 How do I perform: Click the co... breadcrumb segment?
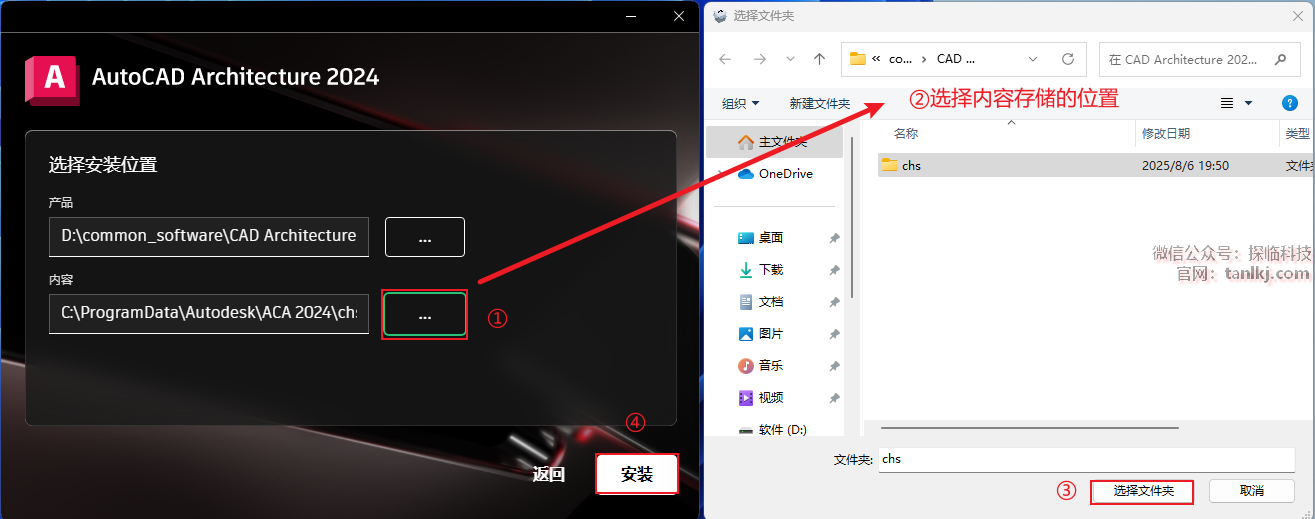[900, 59]
